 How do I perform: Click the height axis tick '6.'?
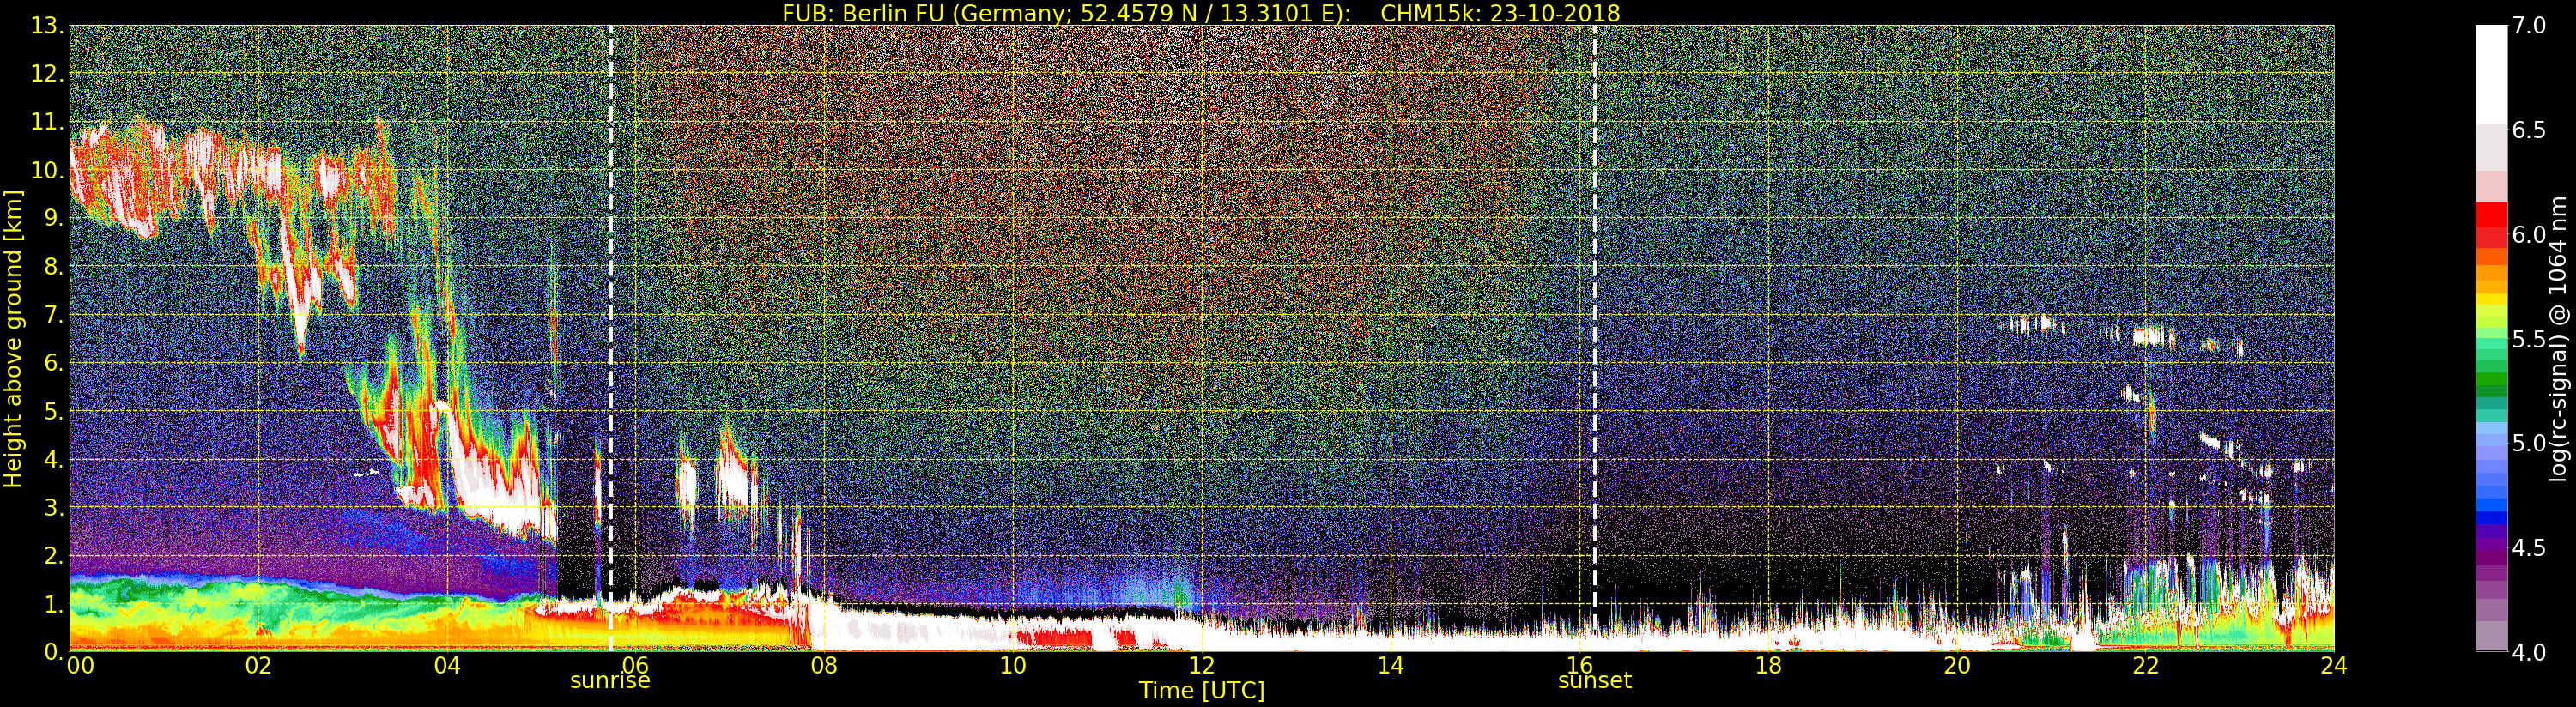(x=55, y=363)
